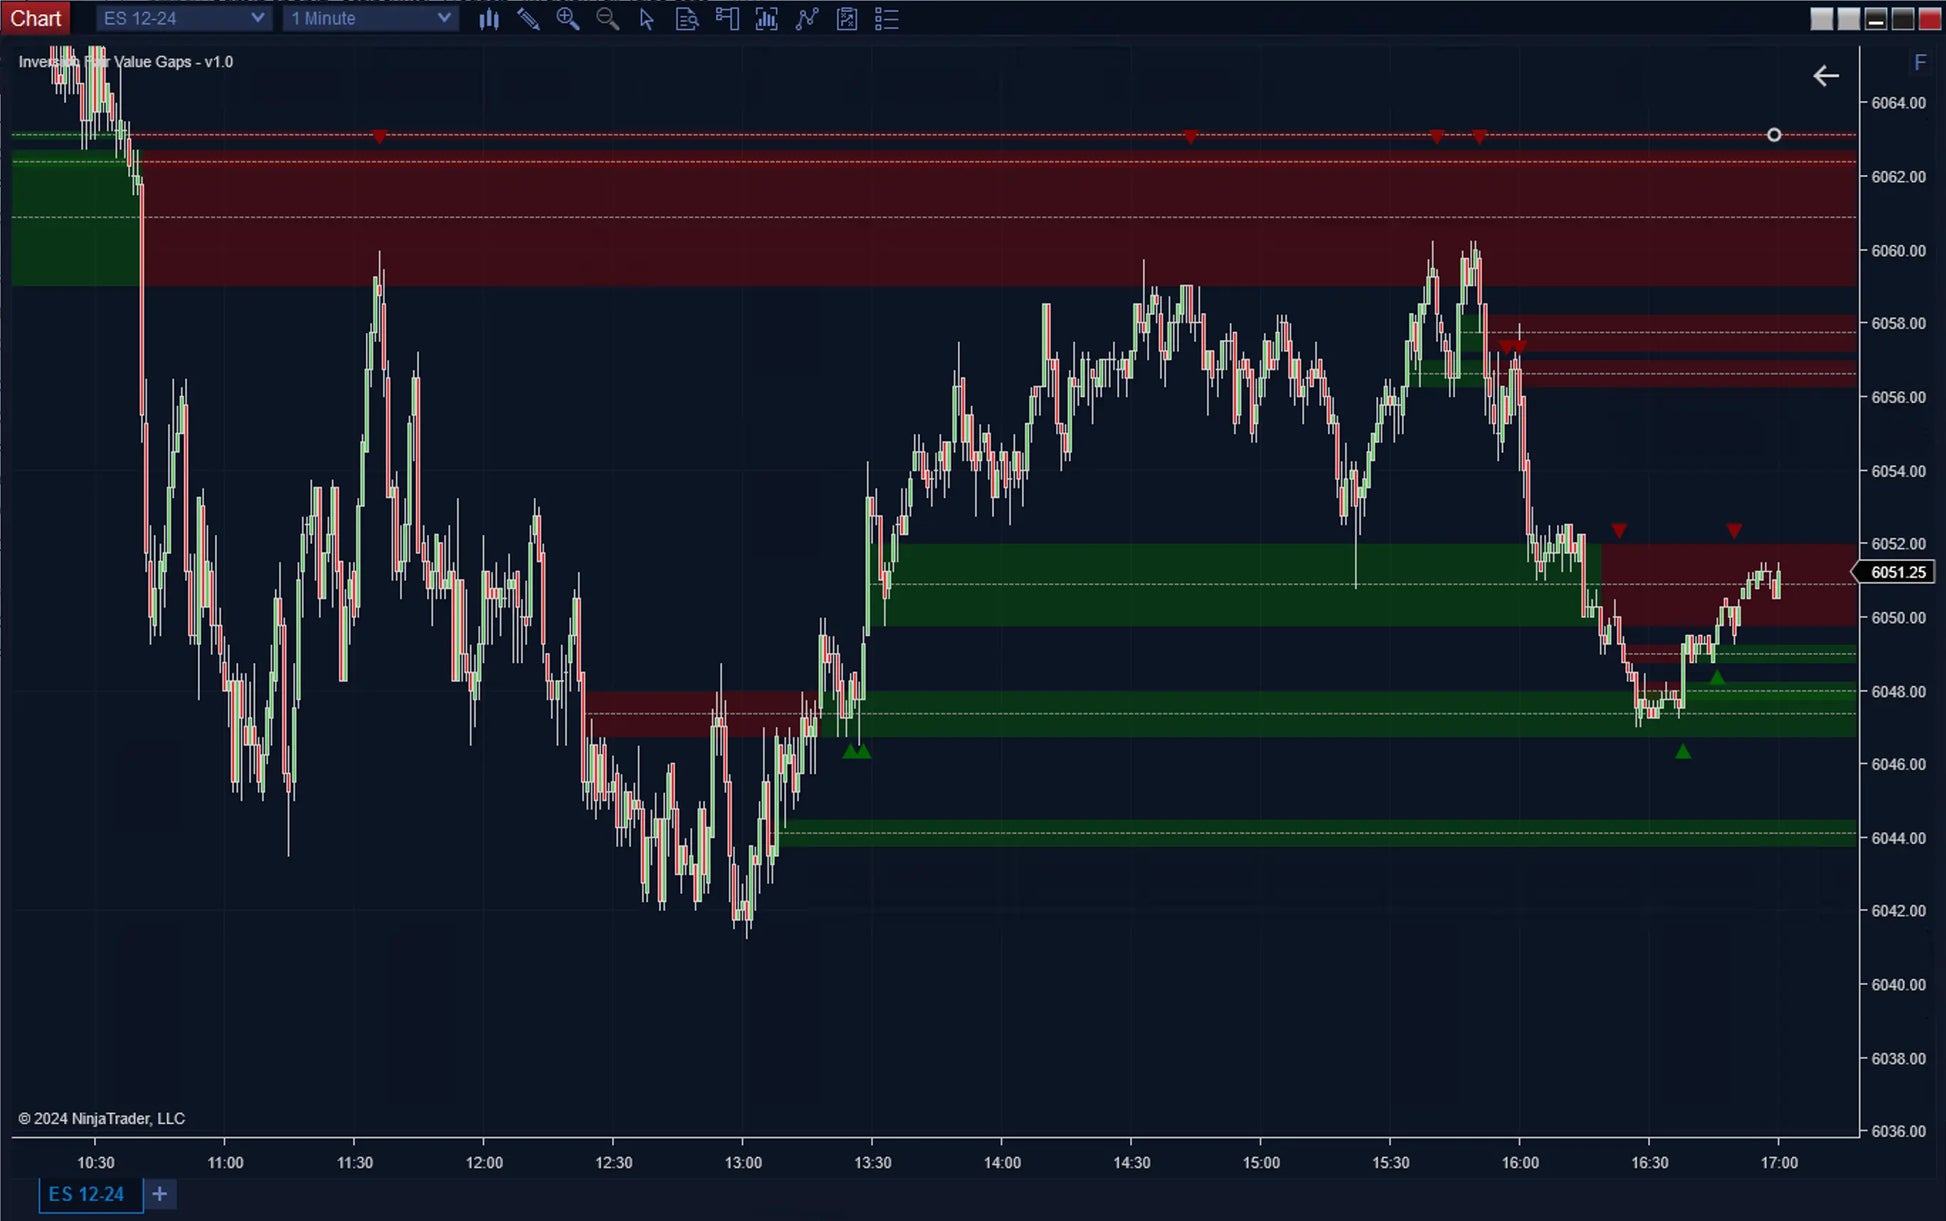Open the Chart Trader icon

coord(727,19)
